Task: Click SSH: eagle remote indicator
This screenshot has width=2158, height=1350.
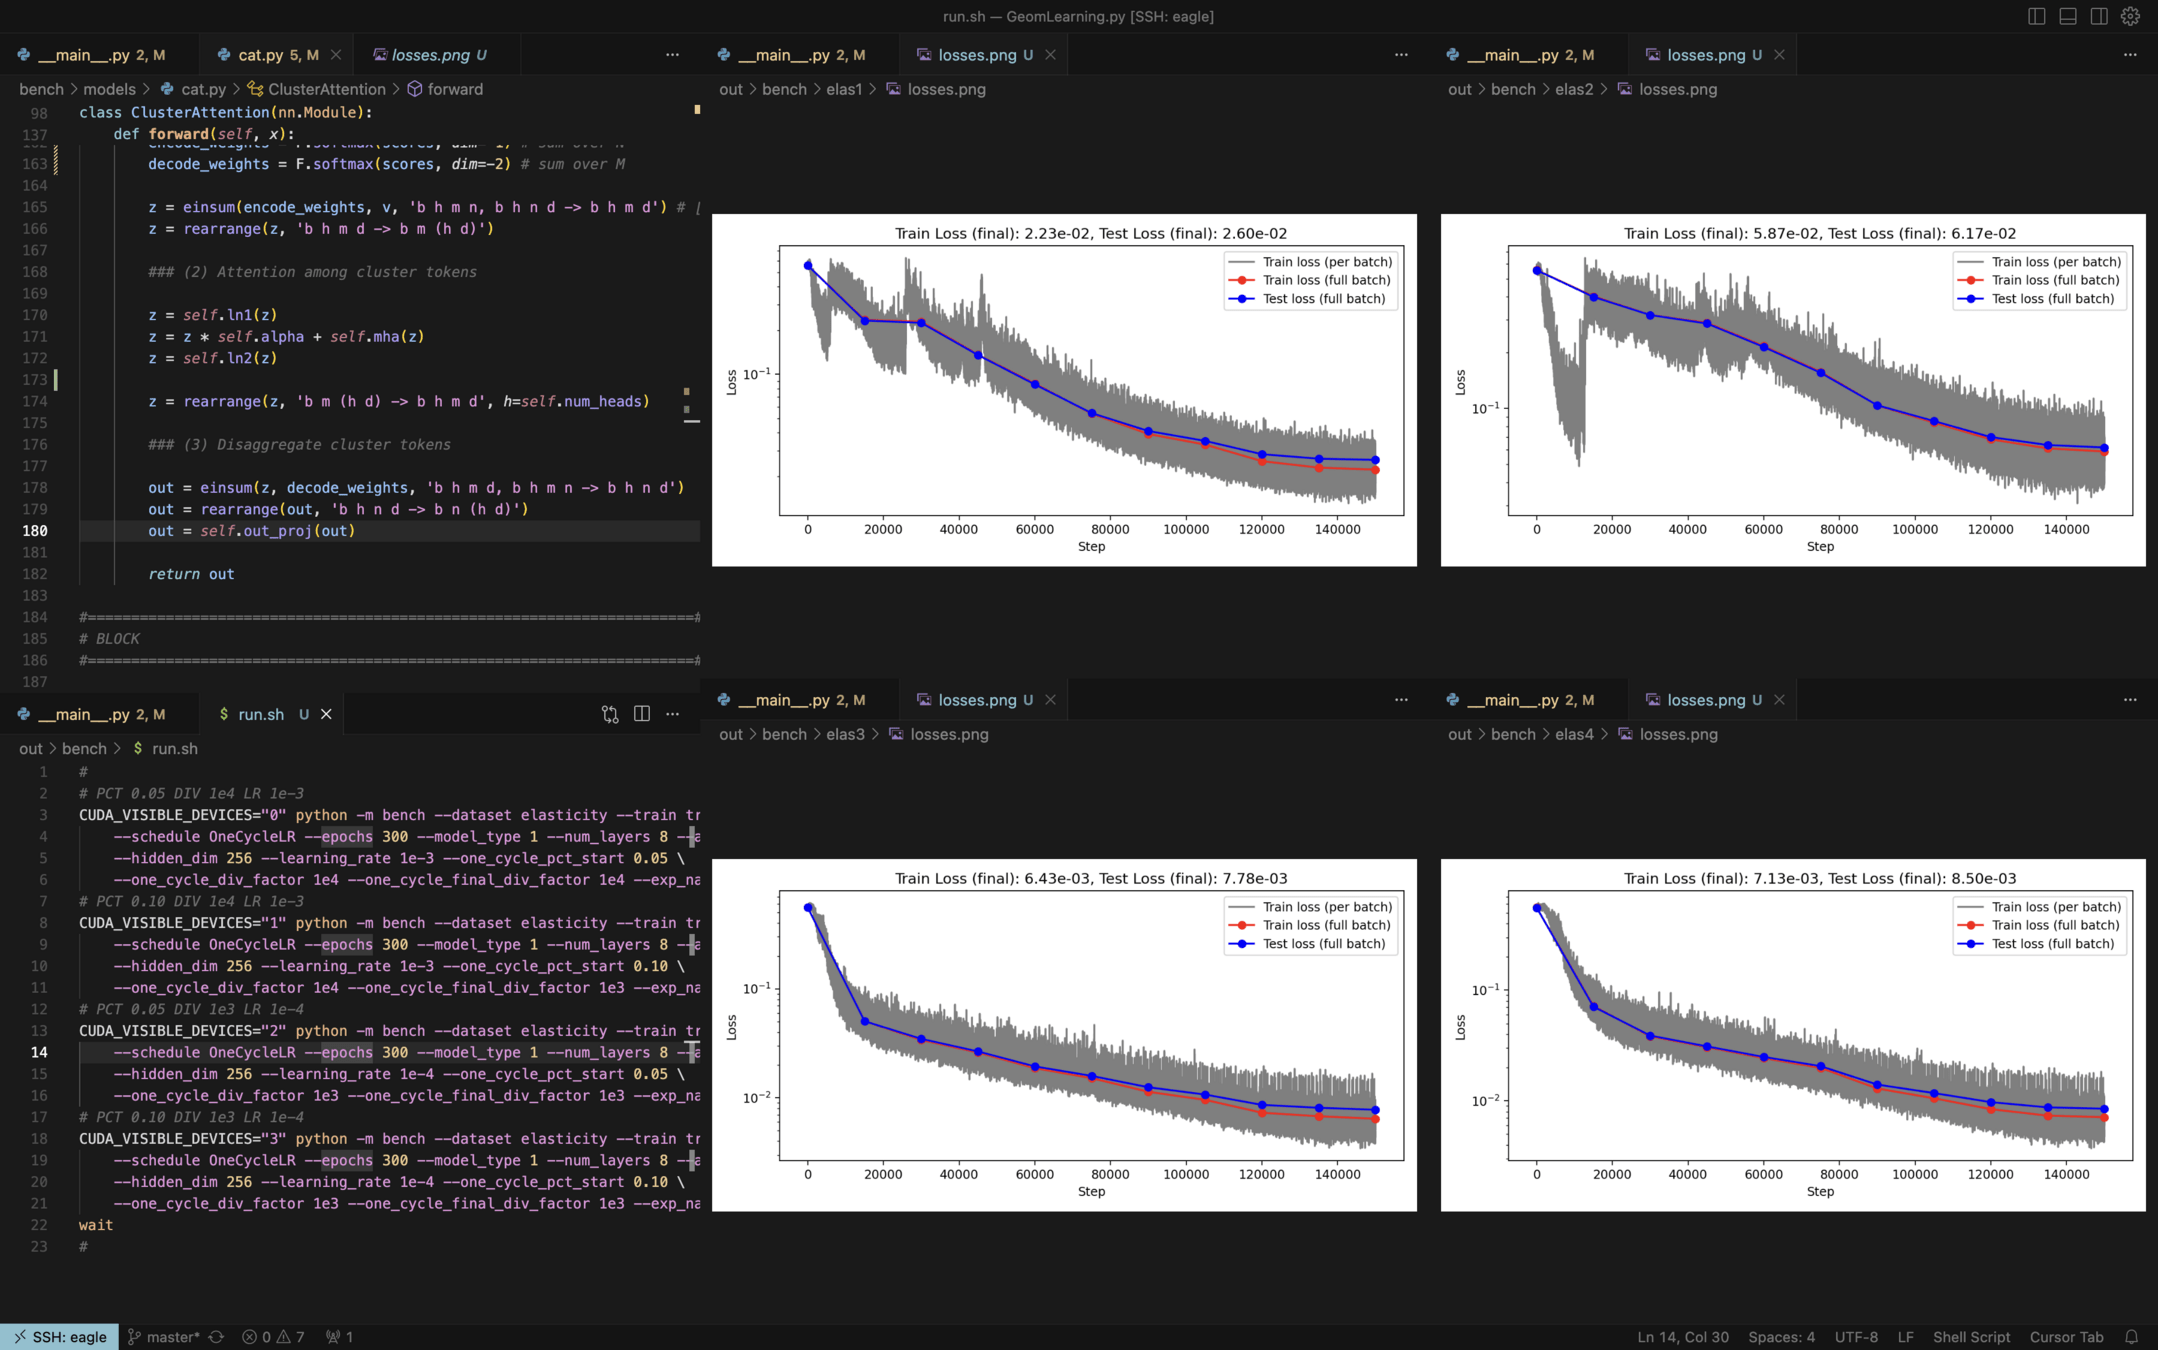Action: coord(60,1337)
